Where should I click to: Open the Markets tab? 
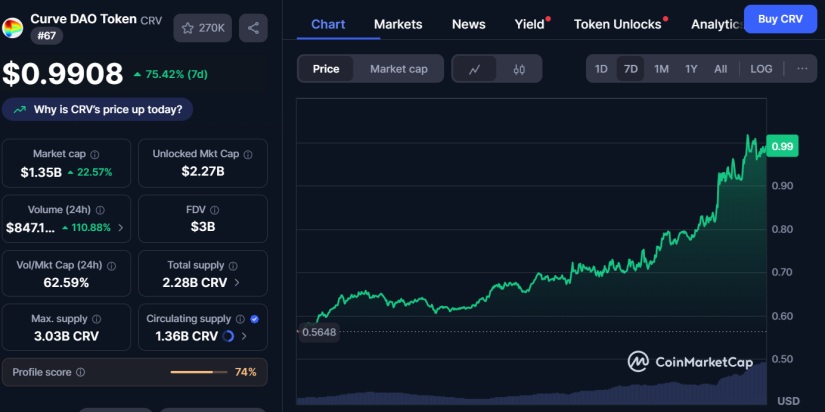point(398,24)
